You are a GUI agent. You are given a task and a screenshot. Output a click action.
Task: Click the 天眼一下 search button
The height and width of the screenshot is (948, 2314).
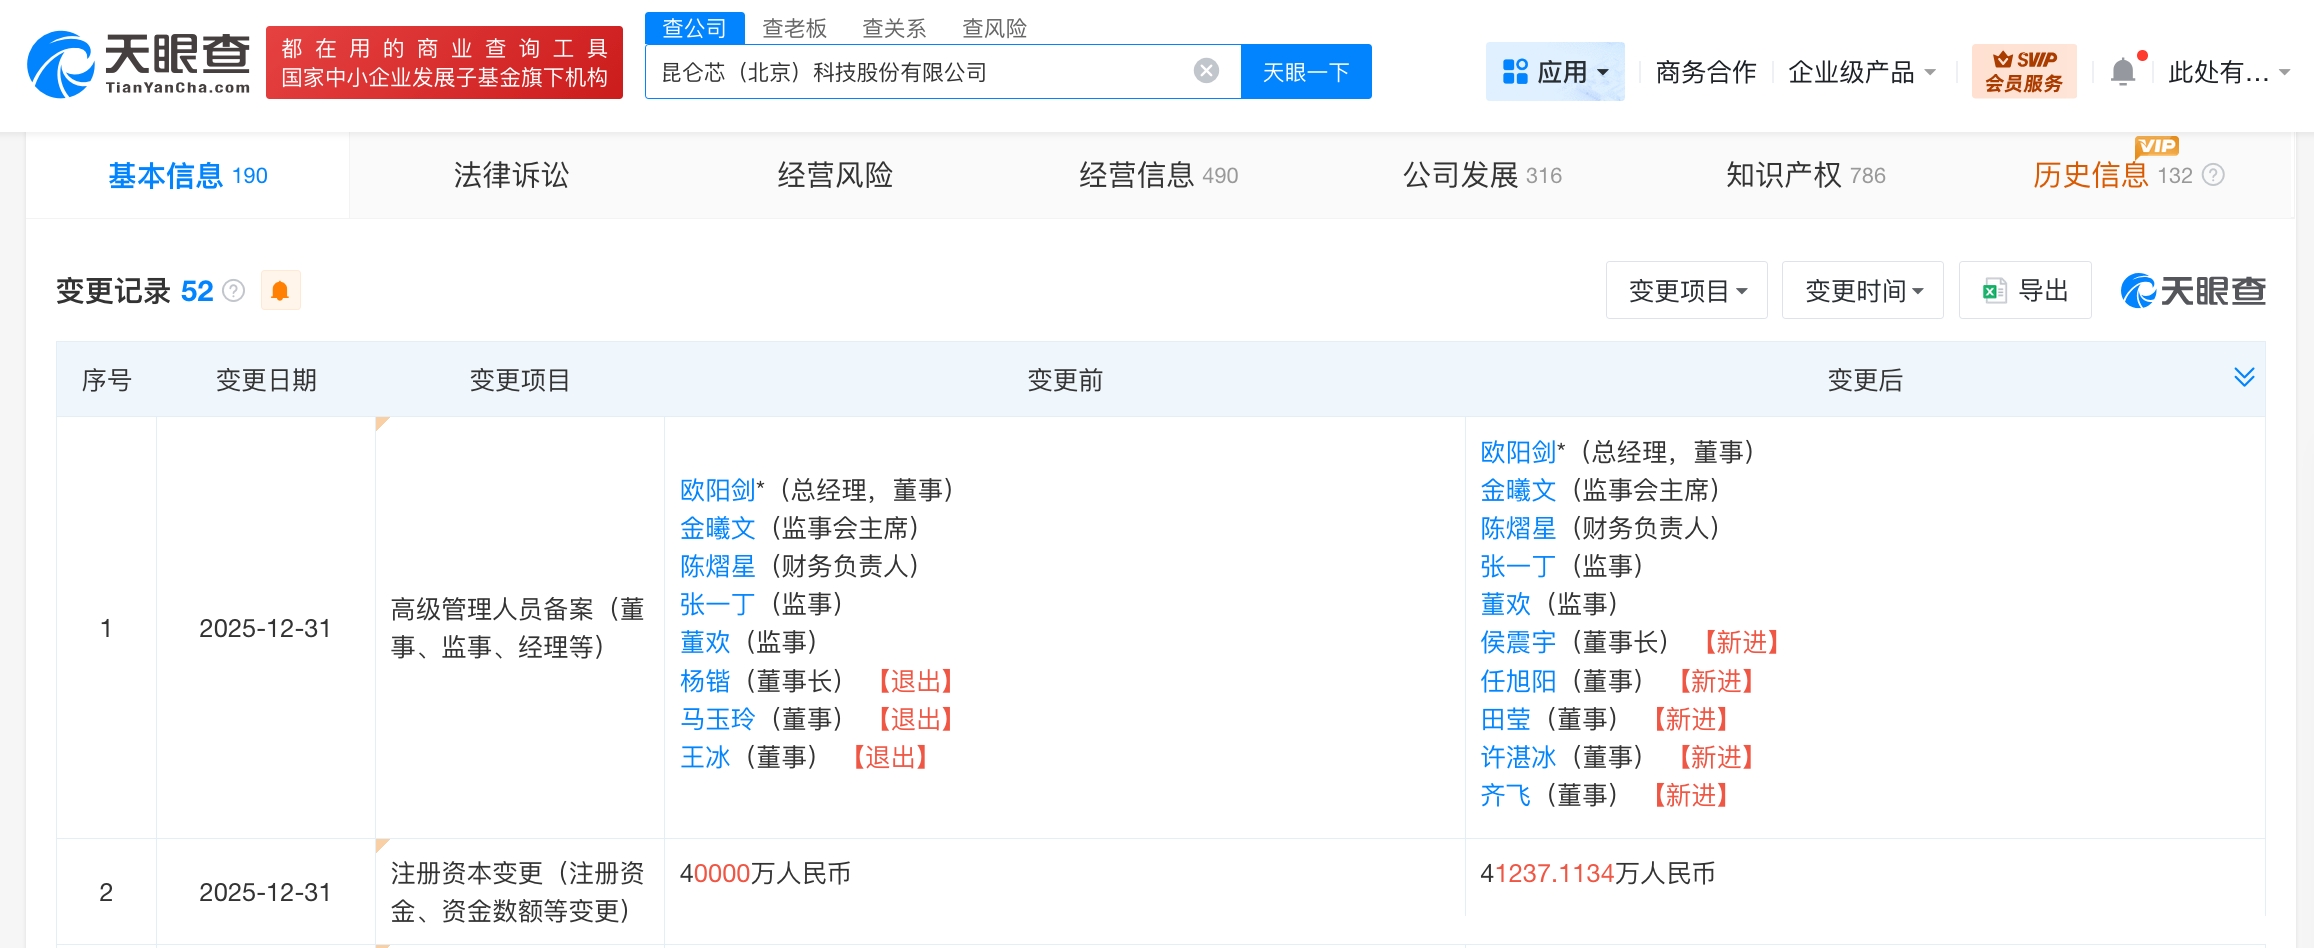click(x=1305, y=70)
